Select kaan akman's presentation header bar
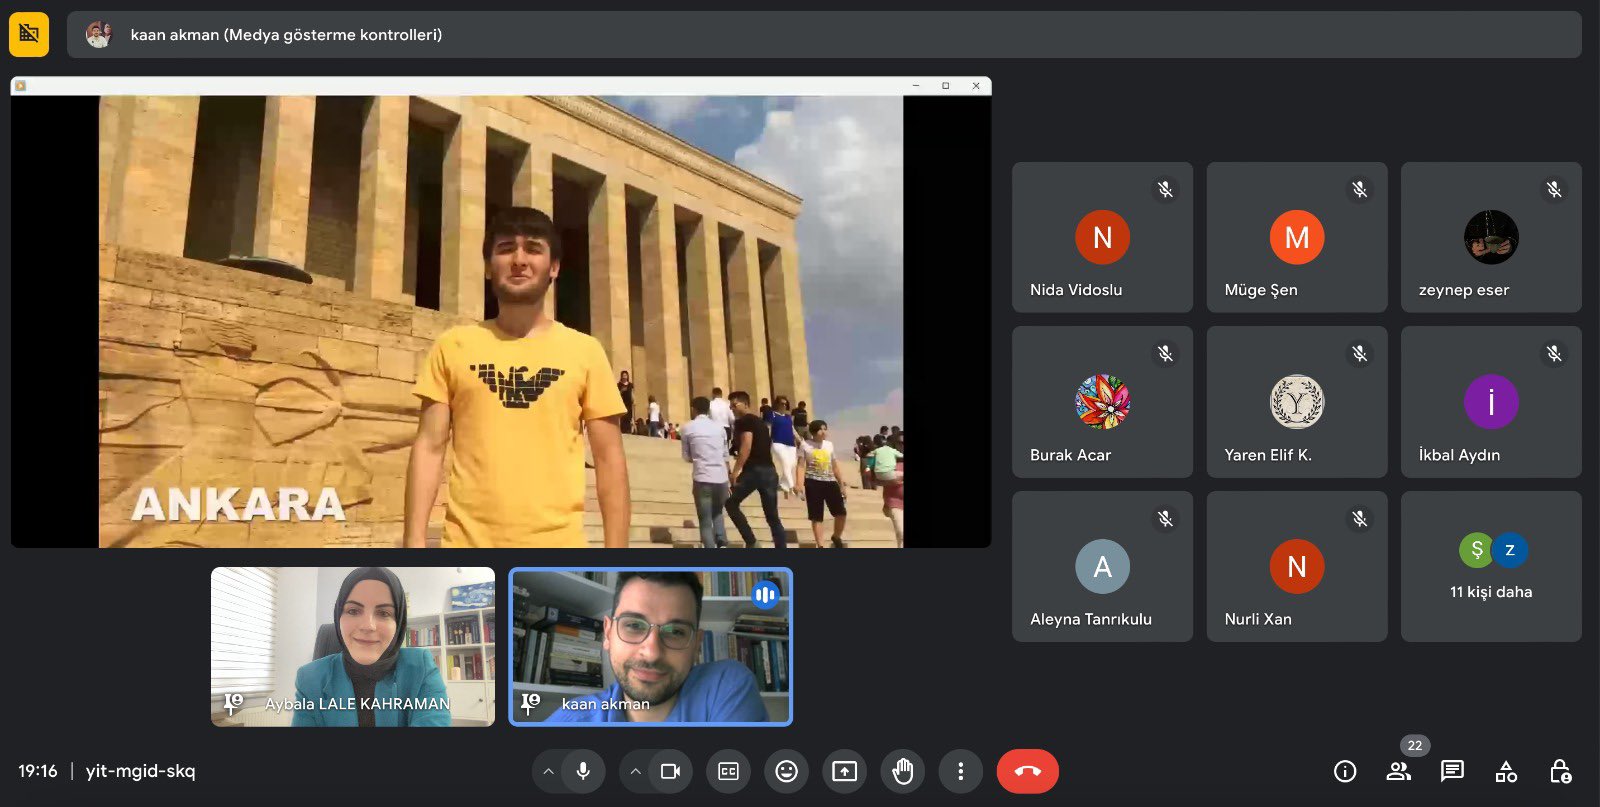 823,35
